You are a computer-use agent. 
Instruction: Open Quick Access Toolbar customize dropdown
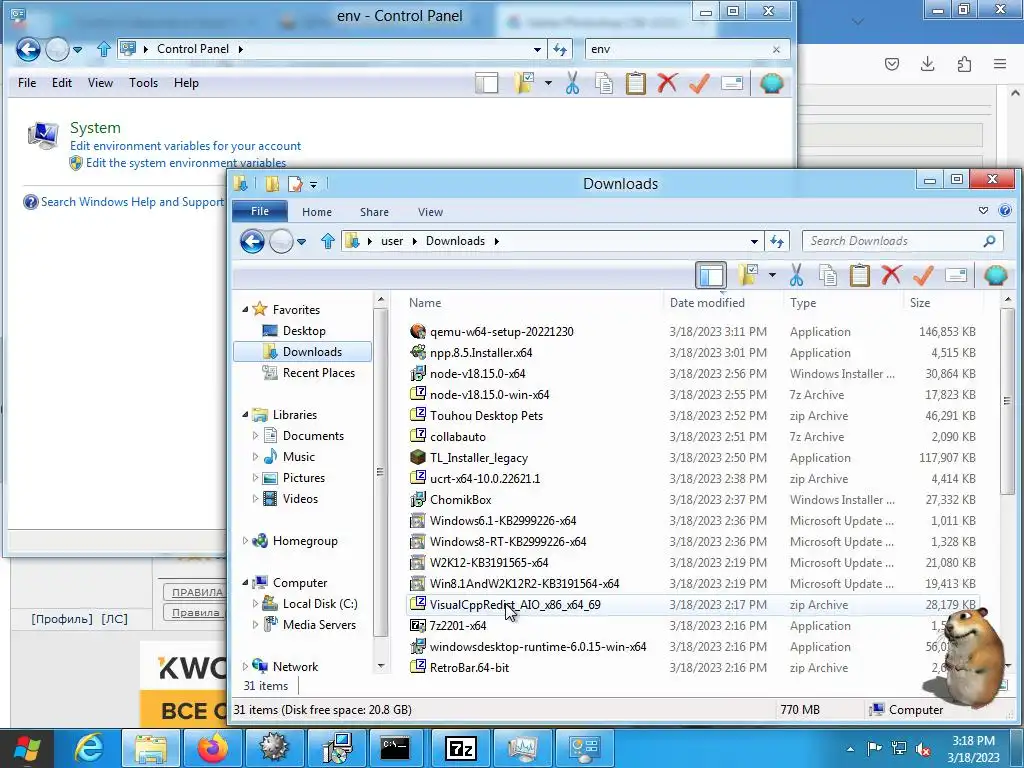313,185
